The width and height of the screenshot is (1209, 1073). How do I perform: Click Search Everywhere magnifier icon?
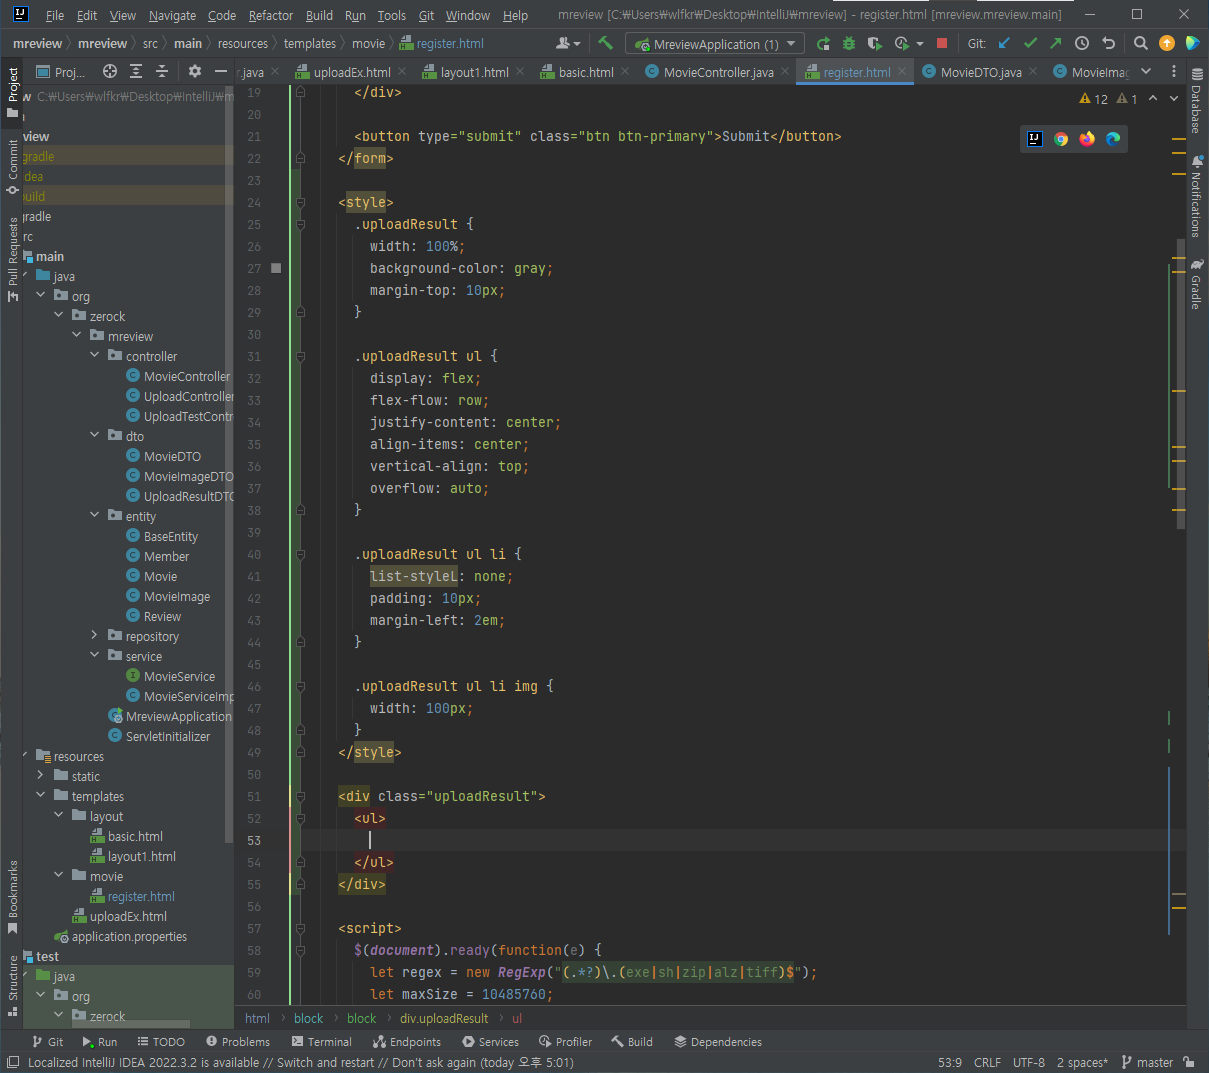tap(1140, 43)
